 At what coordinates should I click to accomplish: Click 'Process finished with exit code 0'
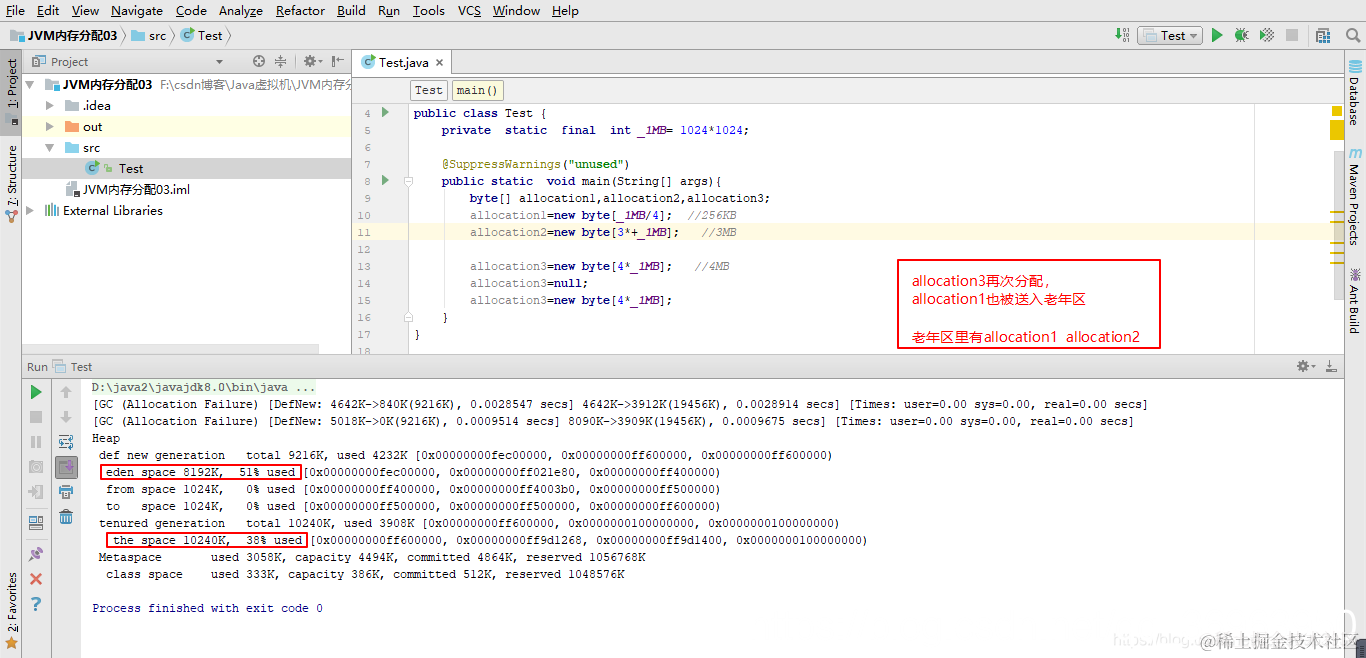pos(207,608)
